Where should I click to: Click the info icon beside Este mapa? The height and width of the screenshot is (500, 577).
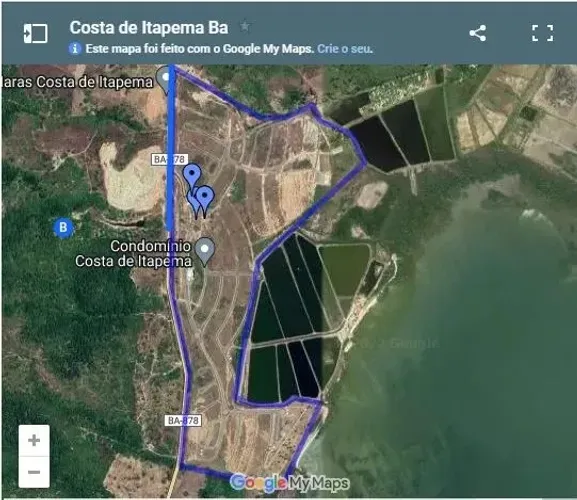[75, 49]
